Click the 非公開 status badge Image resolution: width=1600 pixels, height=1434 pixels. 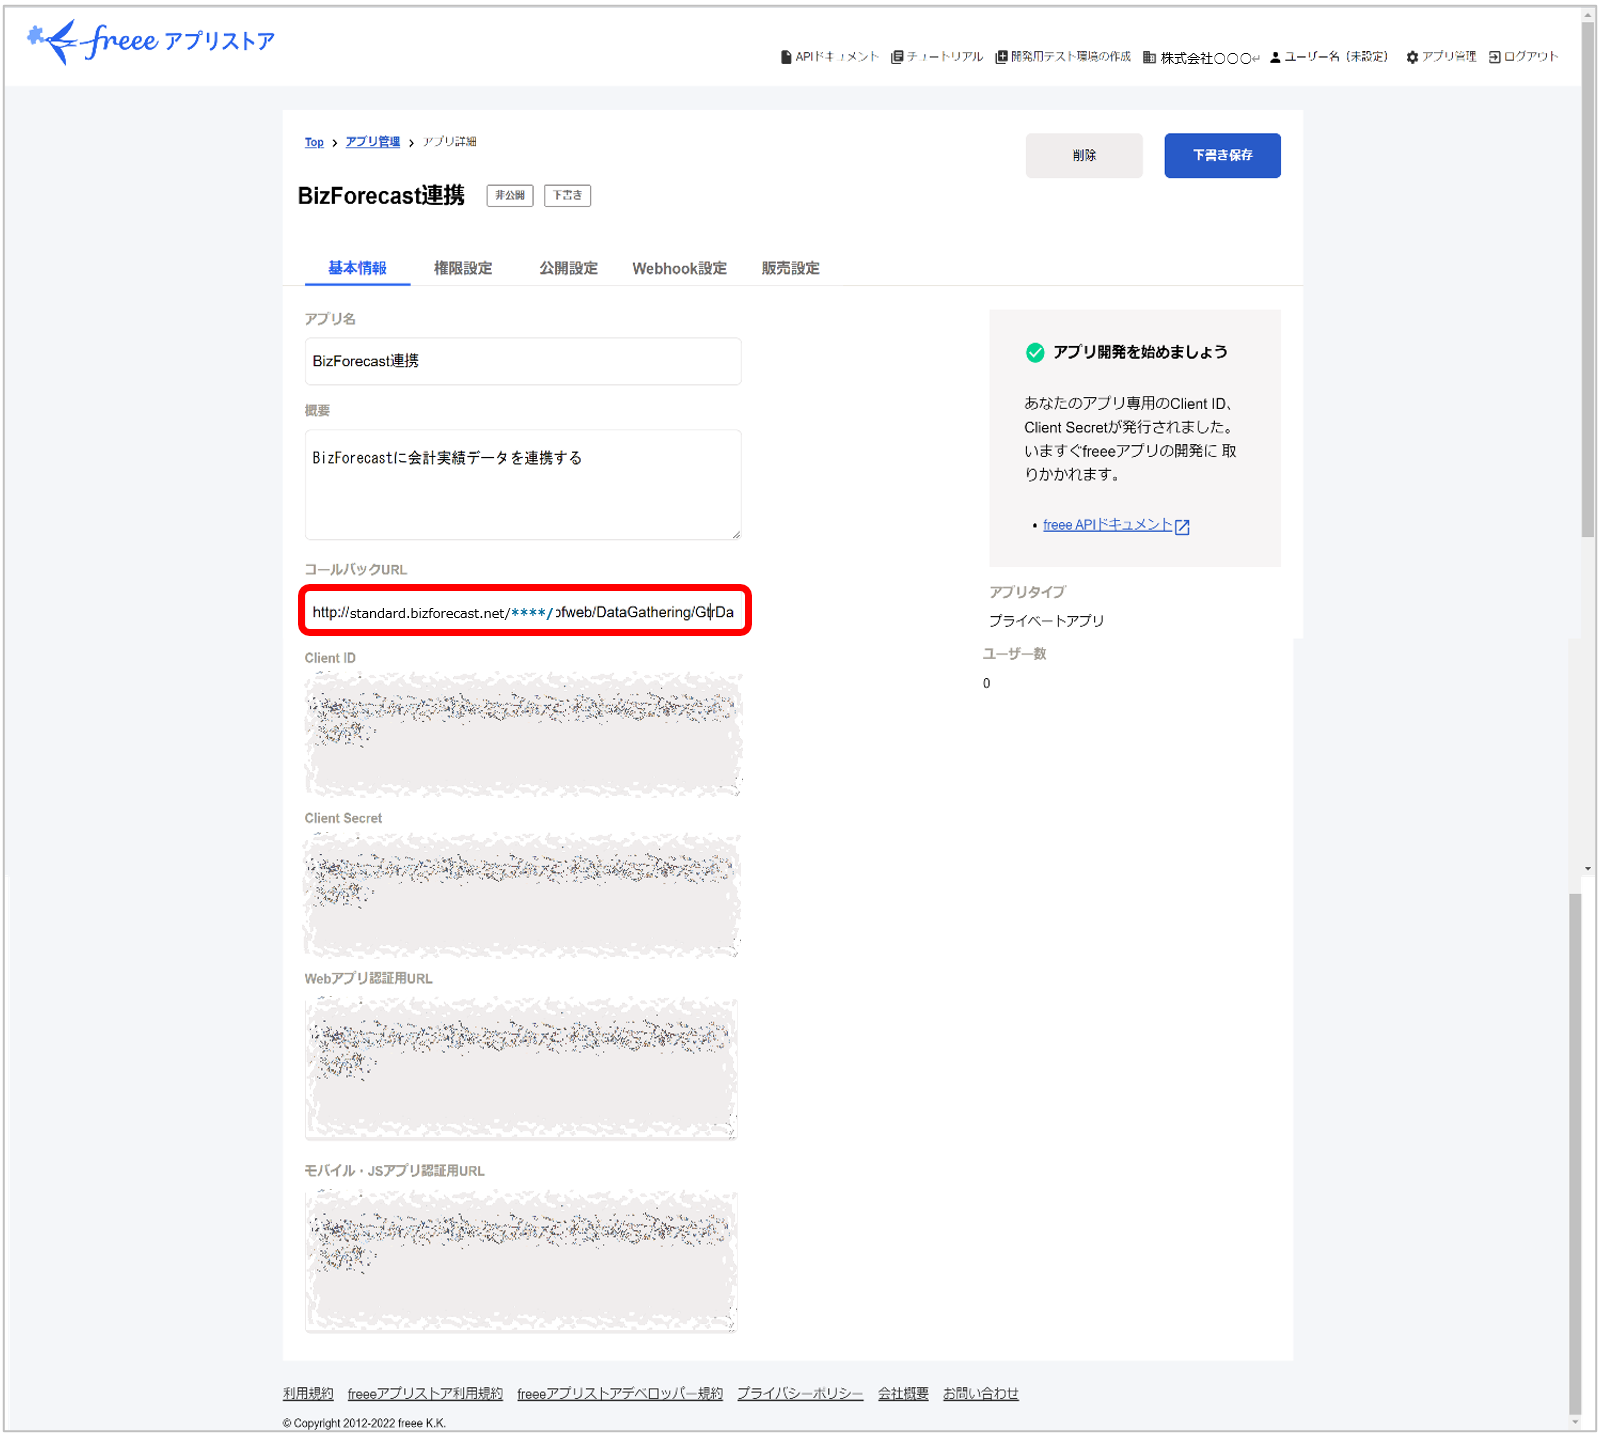(510, 196)
